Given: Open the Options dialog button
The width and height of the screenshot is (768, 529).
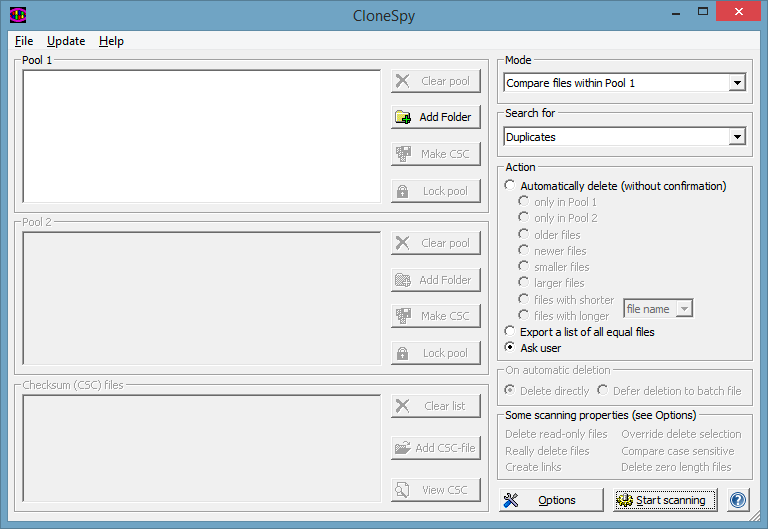Looking at the screenshot, I should click(551, 500).
